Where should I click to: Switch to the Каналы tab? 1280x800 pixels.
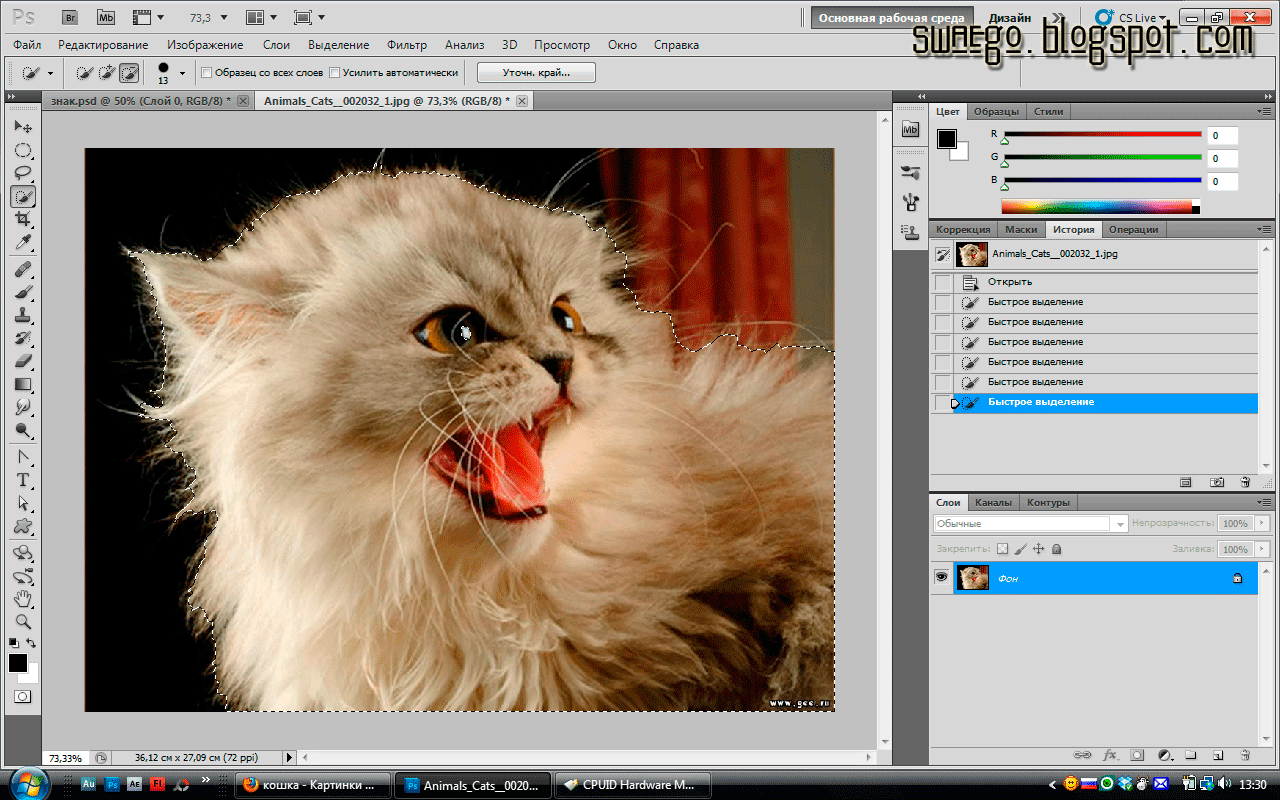click(993, 502)
